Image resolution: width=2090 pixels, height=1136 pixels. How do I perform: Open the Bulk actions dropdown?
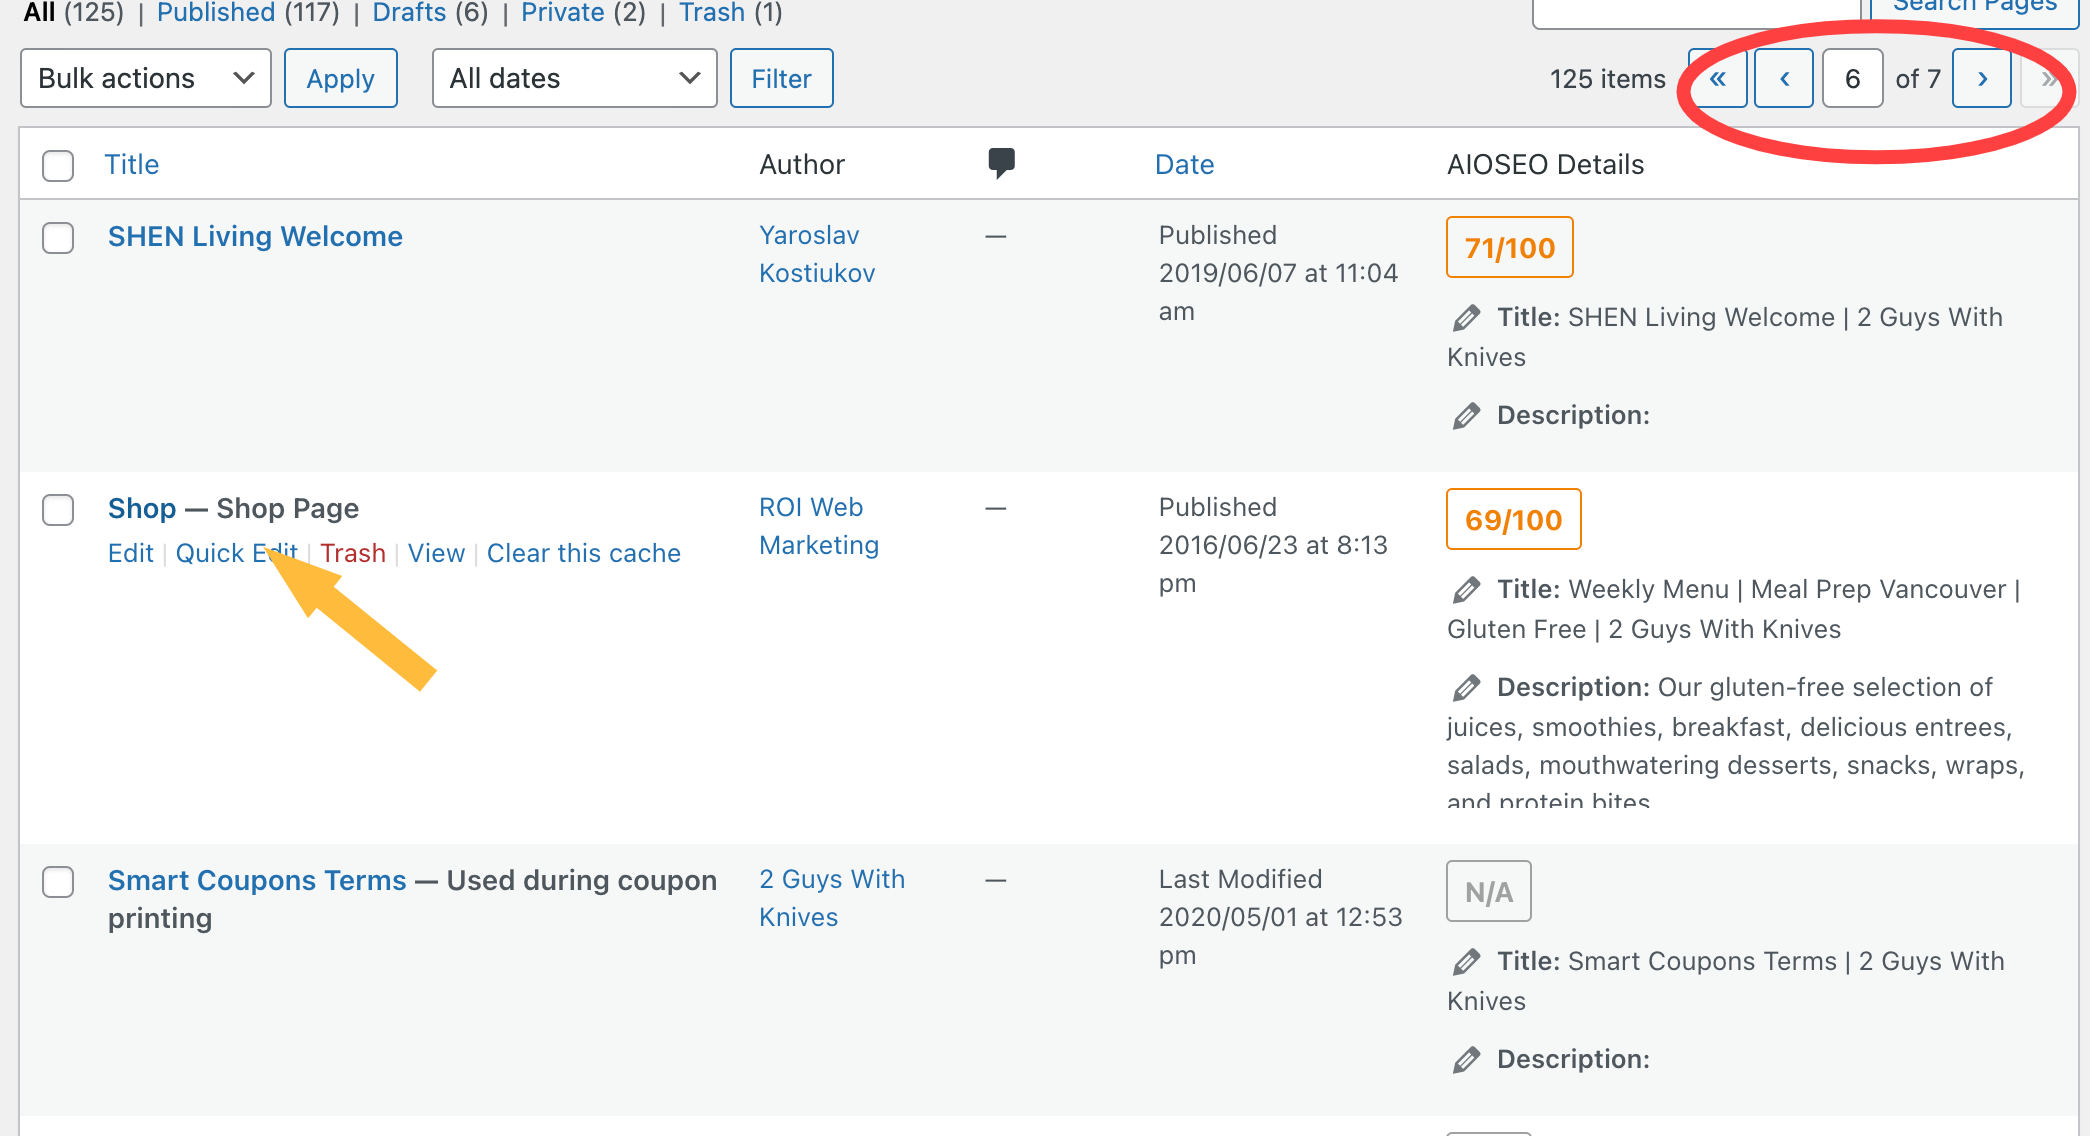[146, 79]
